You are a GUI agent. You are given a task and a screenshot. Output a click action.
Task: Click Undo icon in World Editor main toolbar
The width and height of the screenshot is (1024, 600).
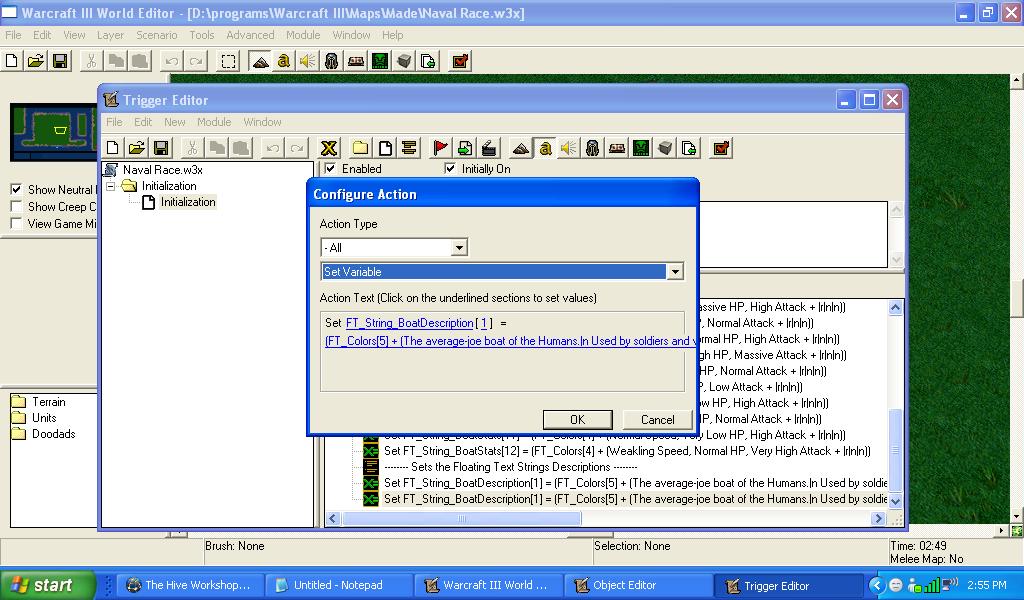coord(172,61)
